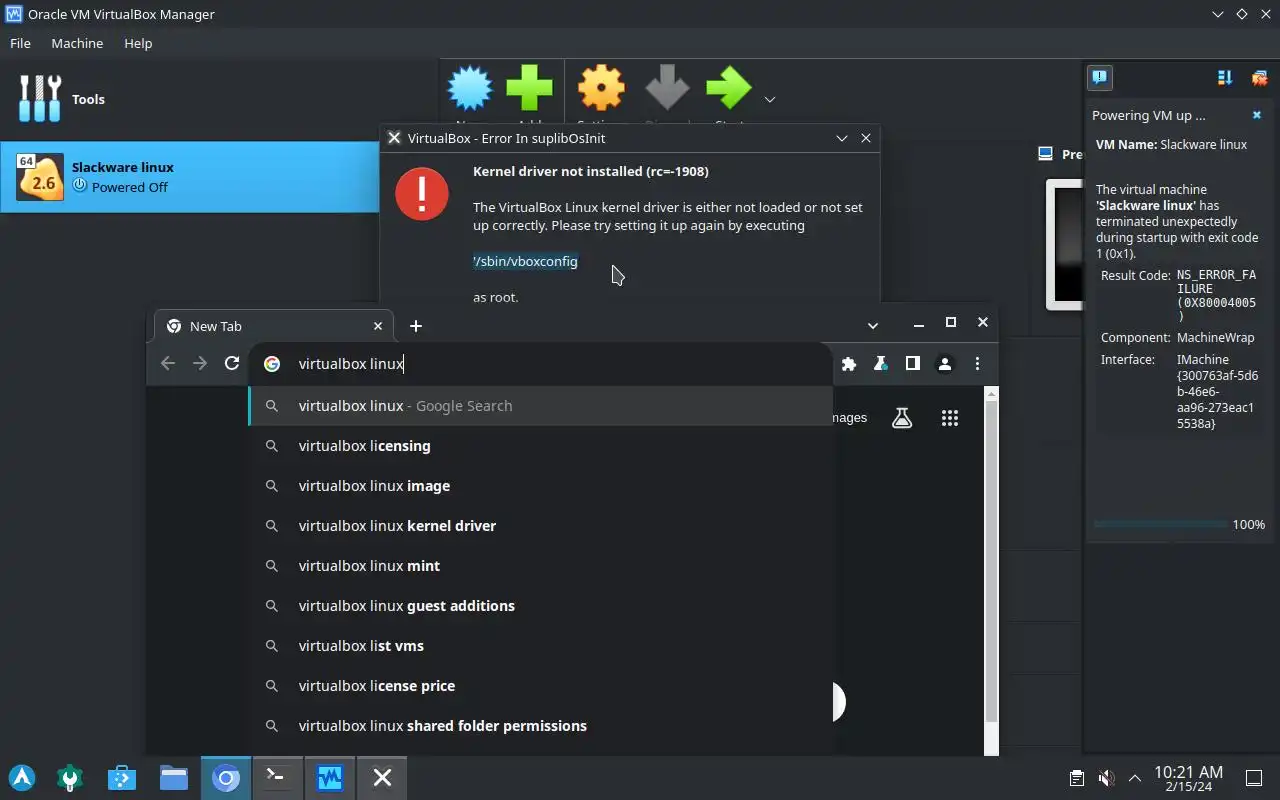Click the delete all finished notifications icon
The height and width of the screenshot is (800, 1280).
[x=1260, y=77]
